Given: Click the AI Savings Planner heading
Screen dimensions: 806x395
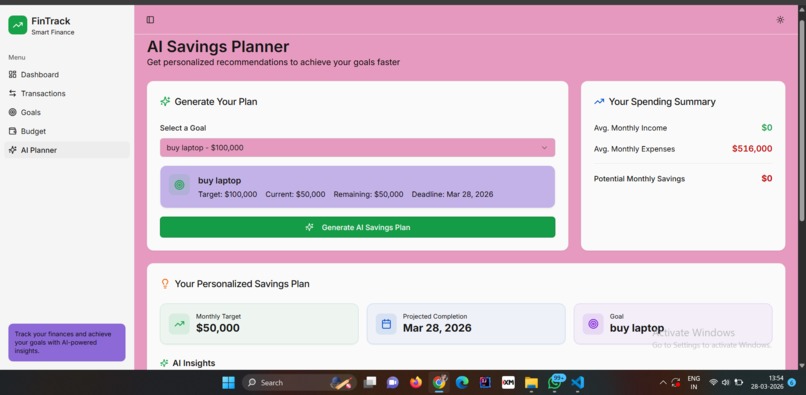Looking at the screenshot, I should tap(218, 47).
